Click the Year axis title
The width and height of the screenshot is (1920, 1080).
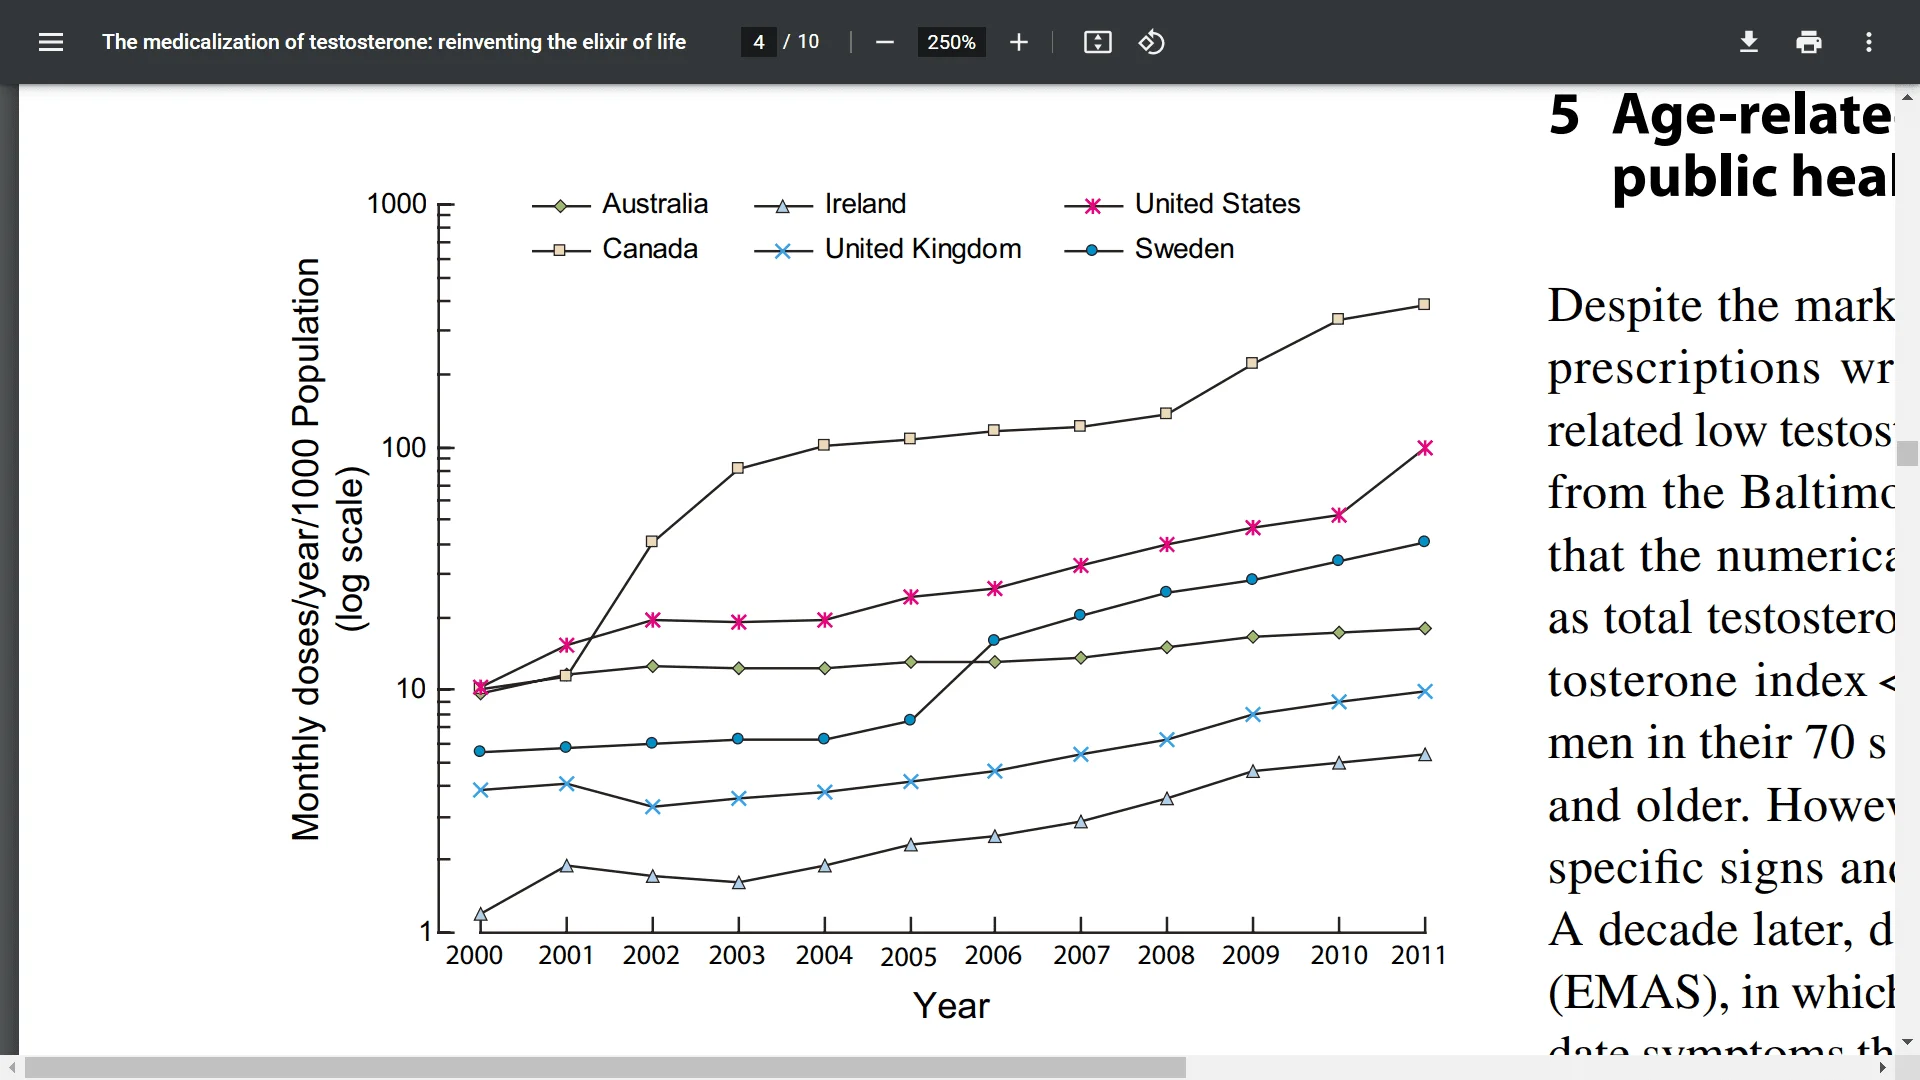pyautogui.click(x=951, y=1005)
